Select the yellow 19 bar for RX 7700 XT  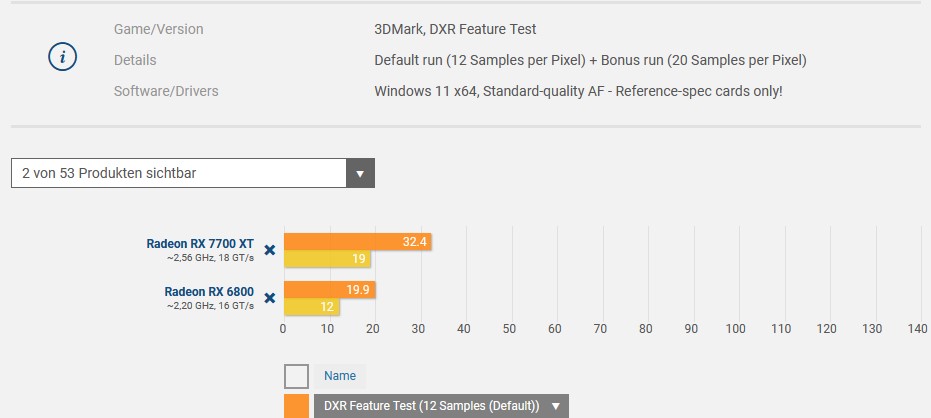pyautogui.click(x=327, y=259)
